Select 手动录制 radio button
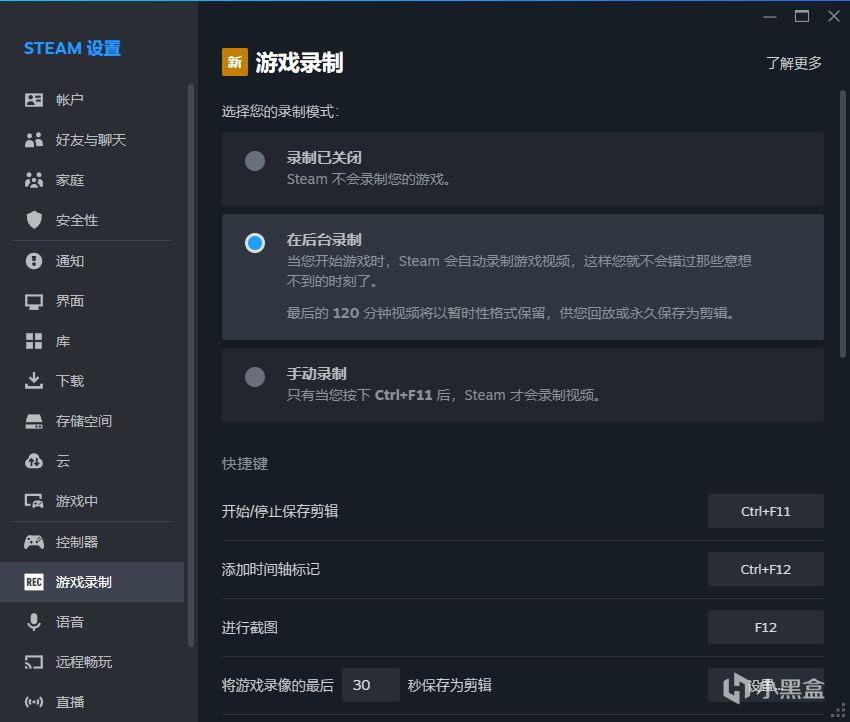The image size is (850, 722). tap(255, 377)
